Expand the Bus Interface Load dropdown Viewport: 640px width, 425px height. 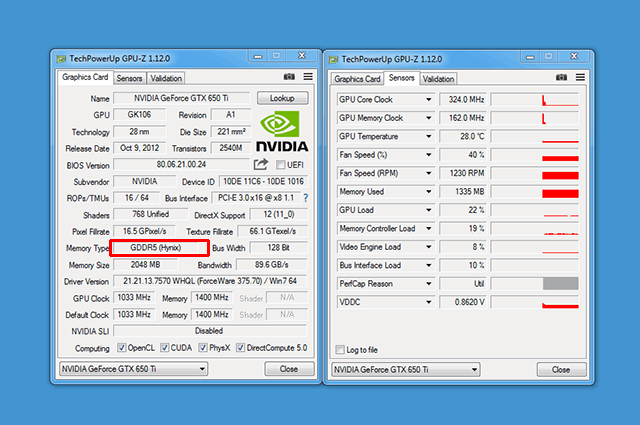(x=429, y=265)
